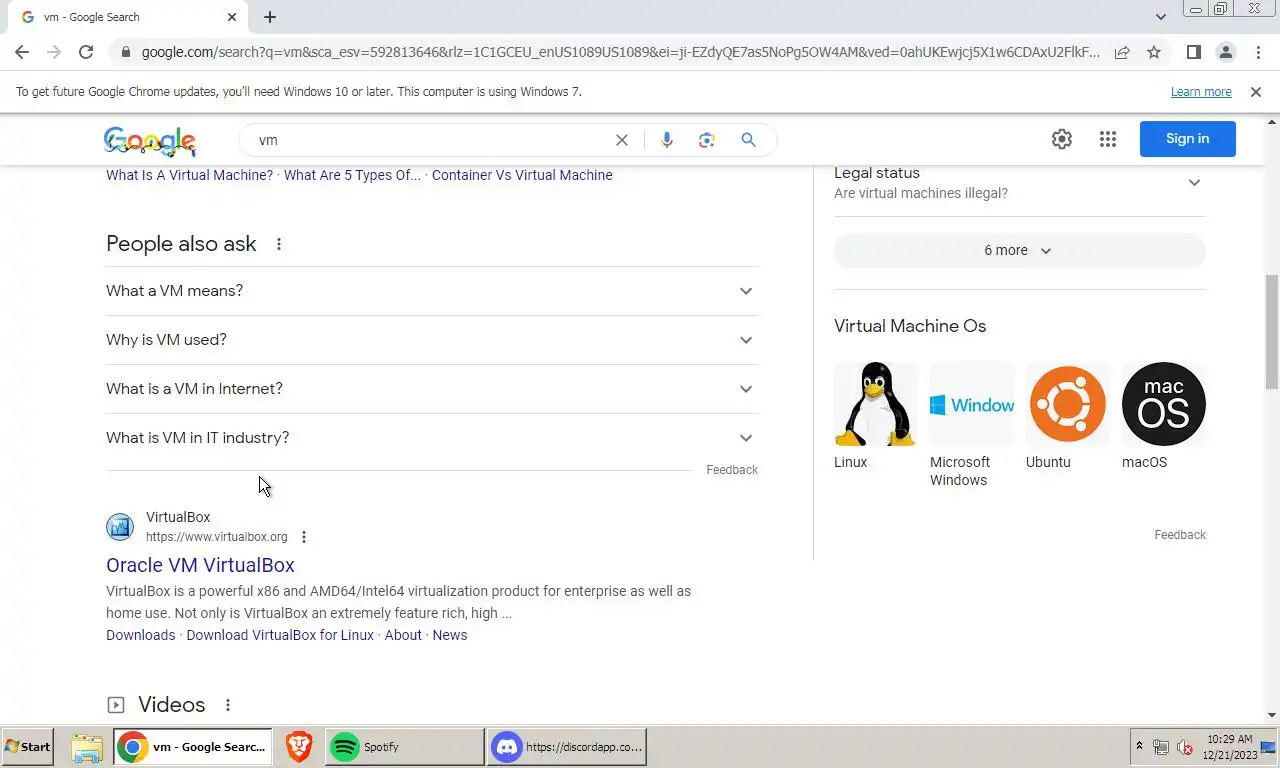Launch Brave browser from taskbar
Image resolution: width=1280 pixels, height=768 pixels.
(298, 747)
